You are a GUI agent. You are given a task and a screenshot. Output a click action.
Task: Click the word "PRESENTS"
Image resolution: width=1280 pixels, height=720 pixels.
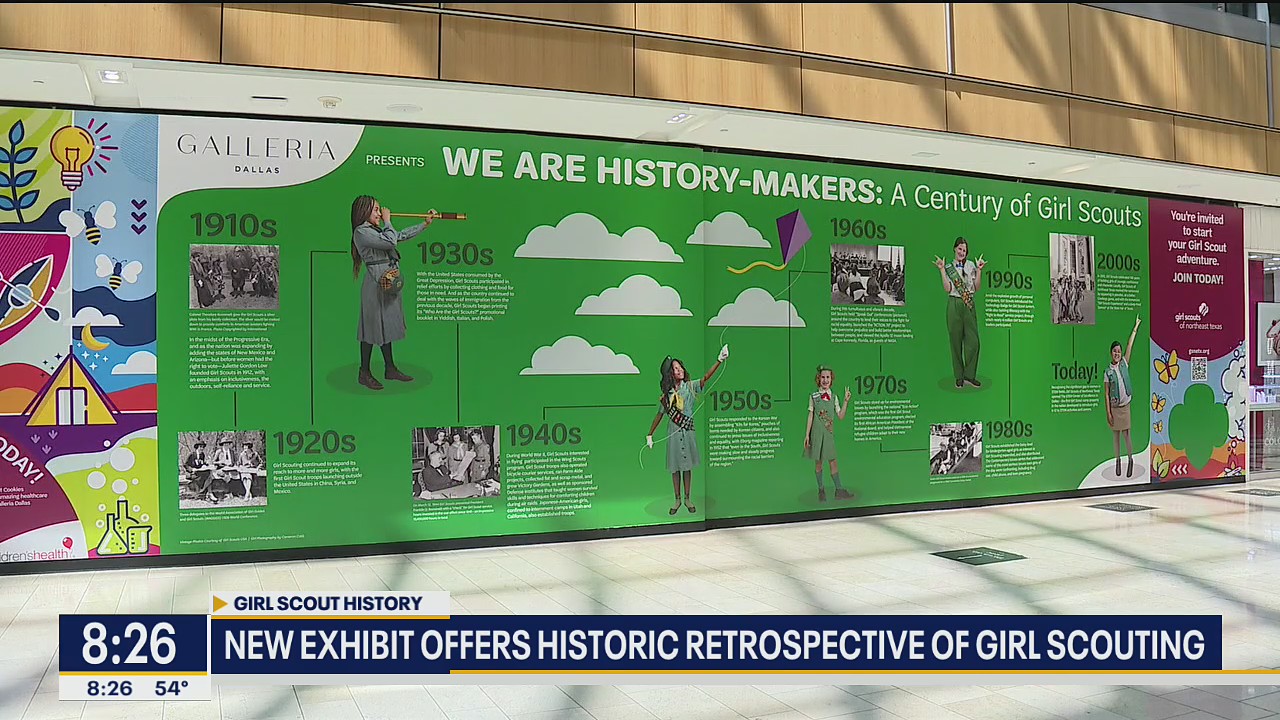pyautogui.click(x=395, y=161)
